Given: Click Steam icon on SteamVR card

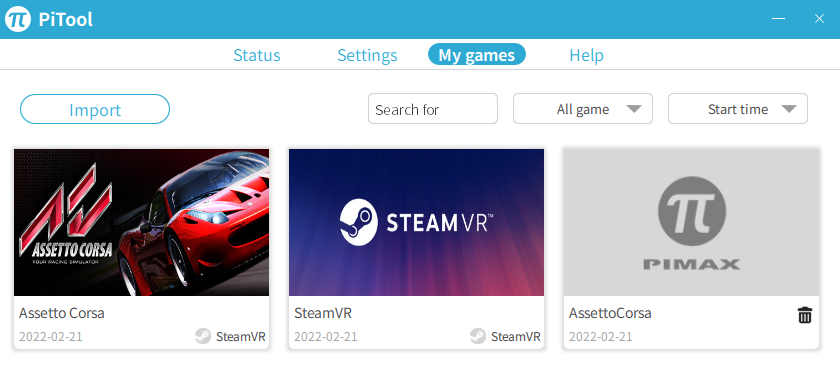Looking at the screenshot, I should (x=478, y=337).
